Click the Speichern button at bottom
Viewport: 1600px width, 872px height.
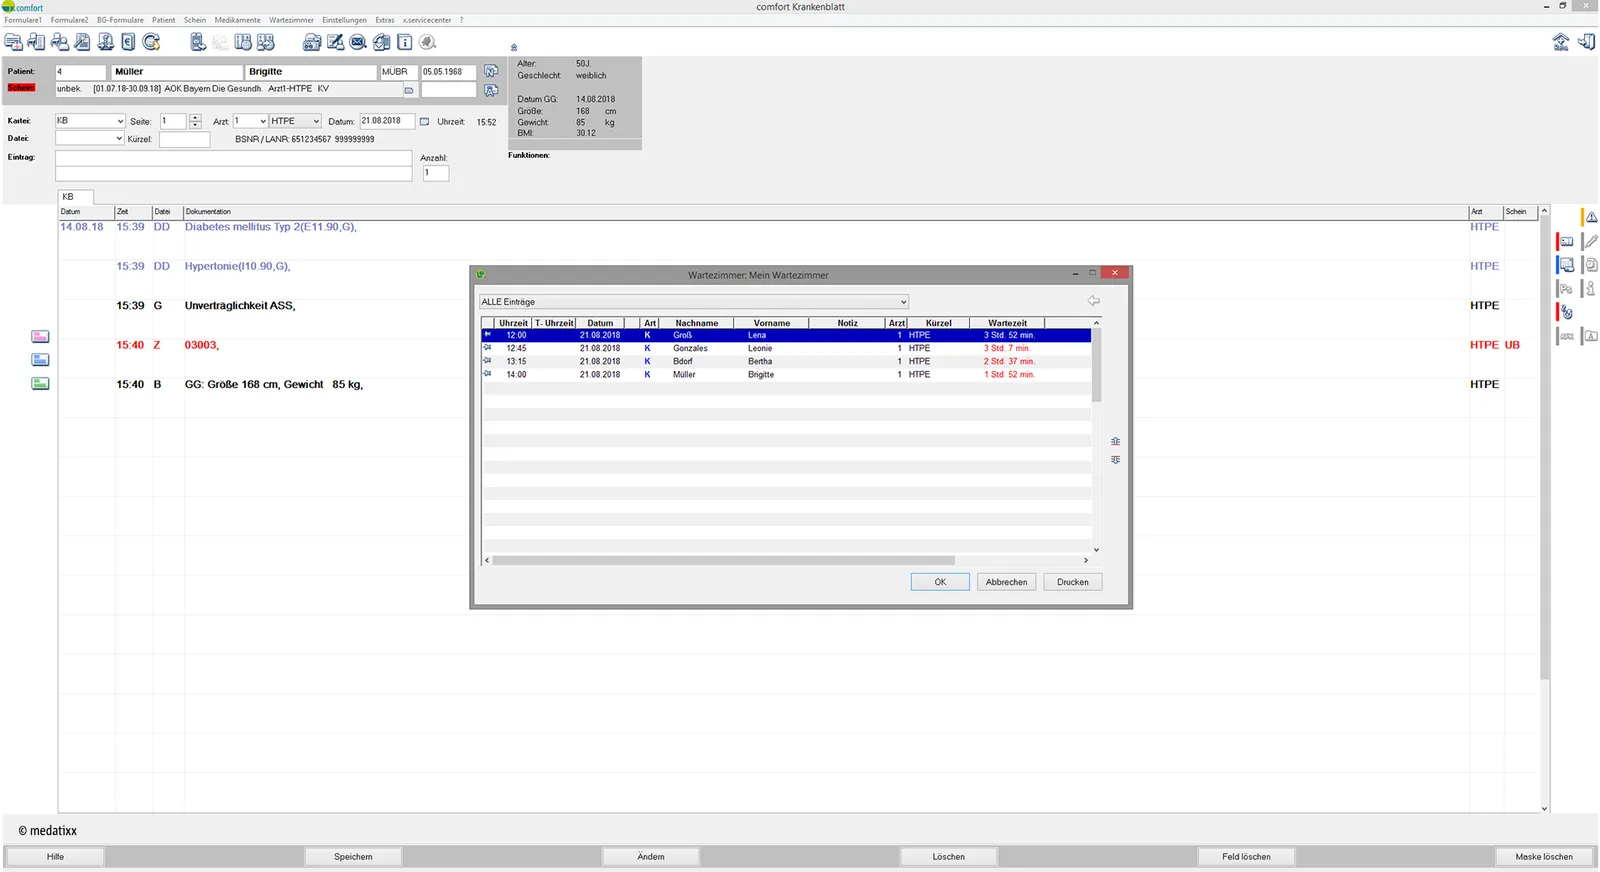click(353, 857)
